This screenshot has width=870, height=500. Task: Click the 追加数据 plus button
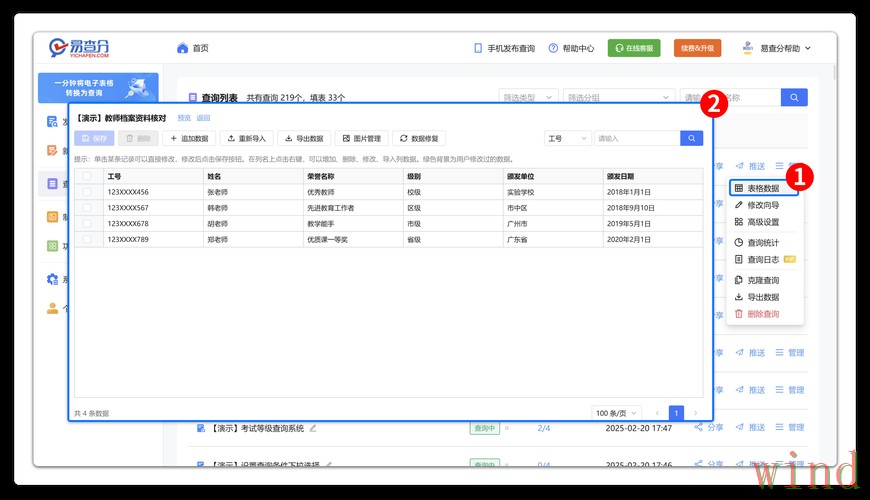point(189,139)
